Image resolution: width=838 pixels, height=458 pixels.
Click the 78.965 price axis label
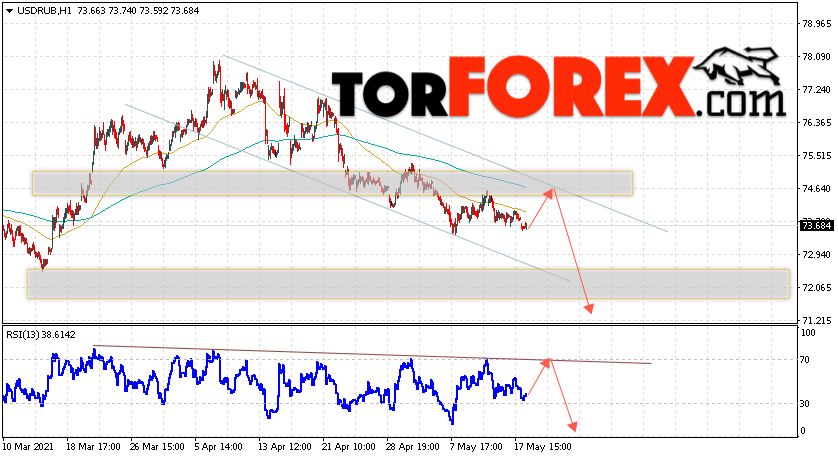coord(817,24)
